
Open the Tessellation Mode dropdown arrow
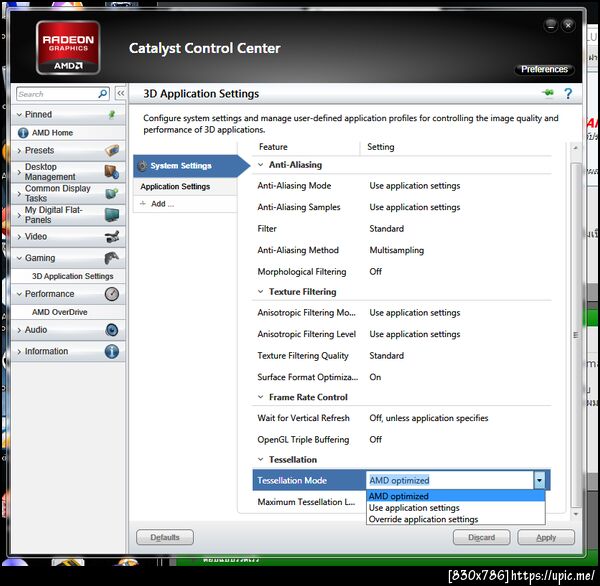[x=539, y=480]
